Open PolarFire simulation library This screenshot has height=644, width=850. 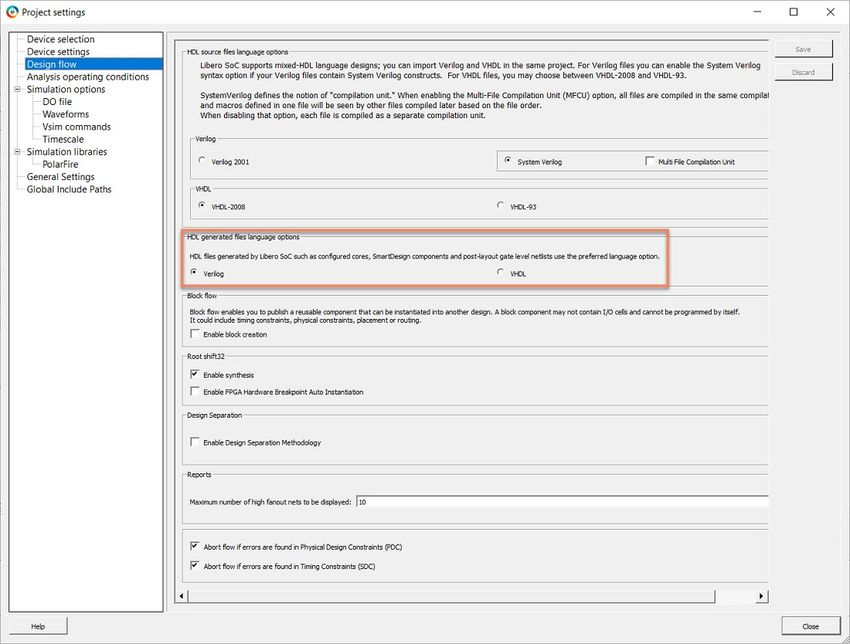60,164
